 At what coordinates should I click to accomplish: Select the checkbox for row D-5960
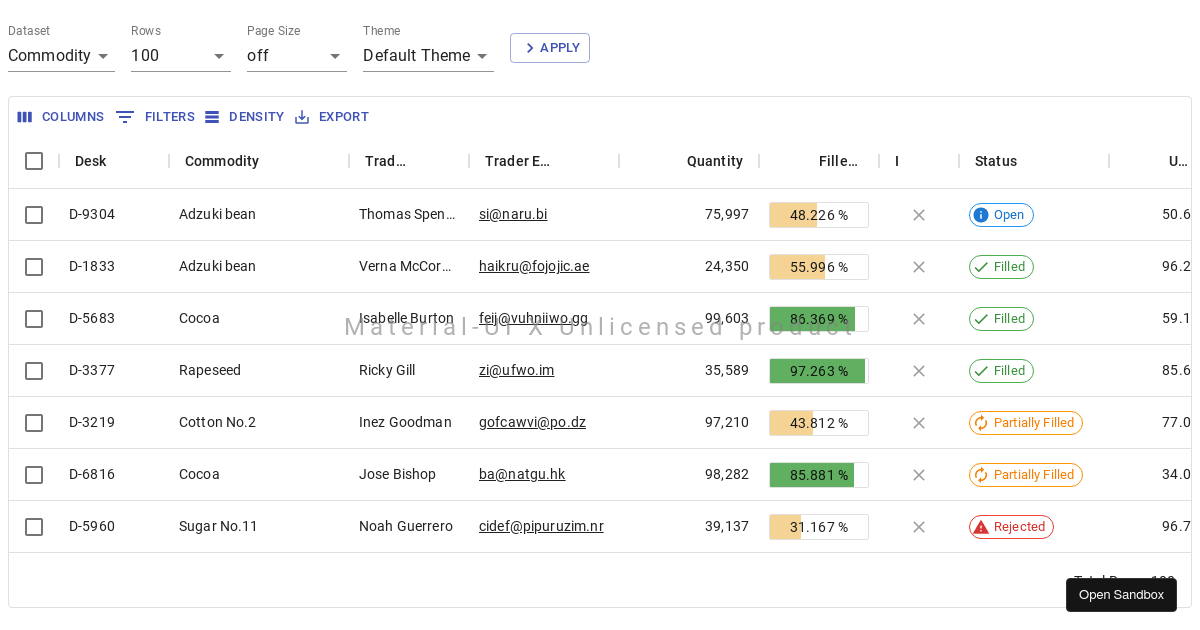pyautogui.click(x=34, y=527)
